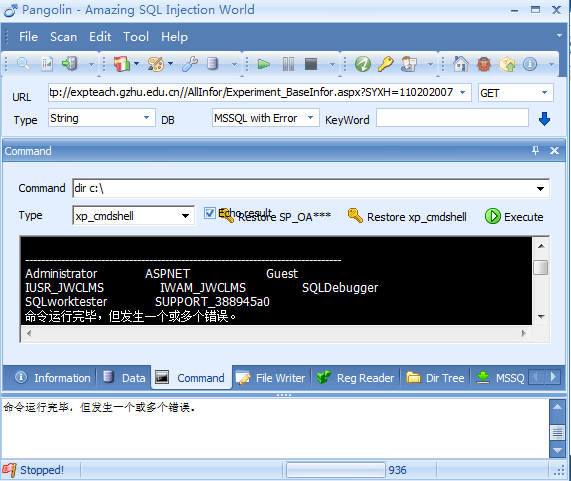This screenshot has width=571, height=481.
Task: Click the red bug report icon
Action: [484, 64]
